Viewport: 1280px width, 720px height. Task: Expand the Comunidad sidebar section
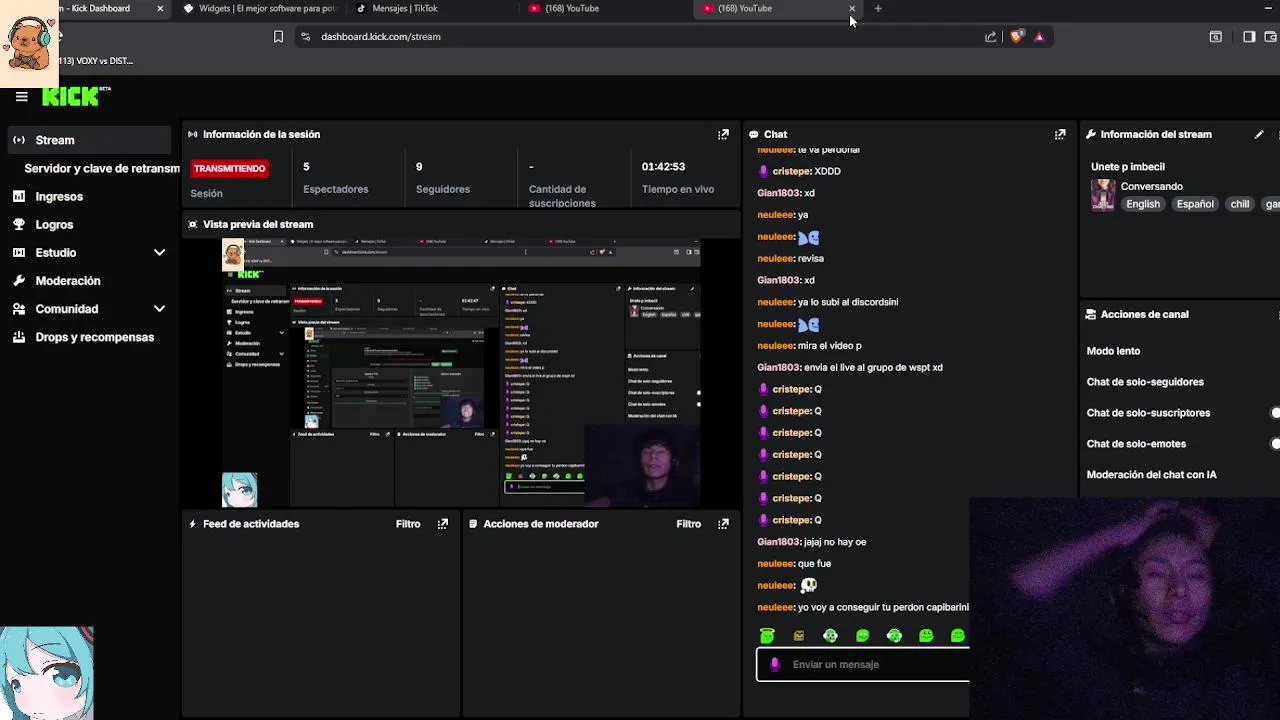pos(159,309)
